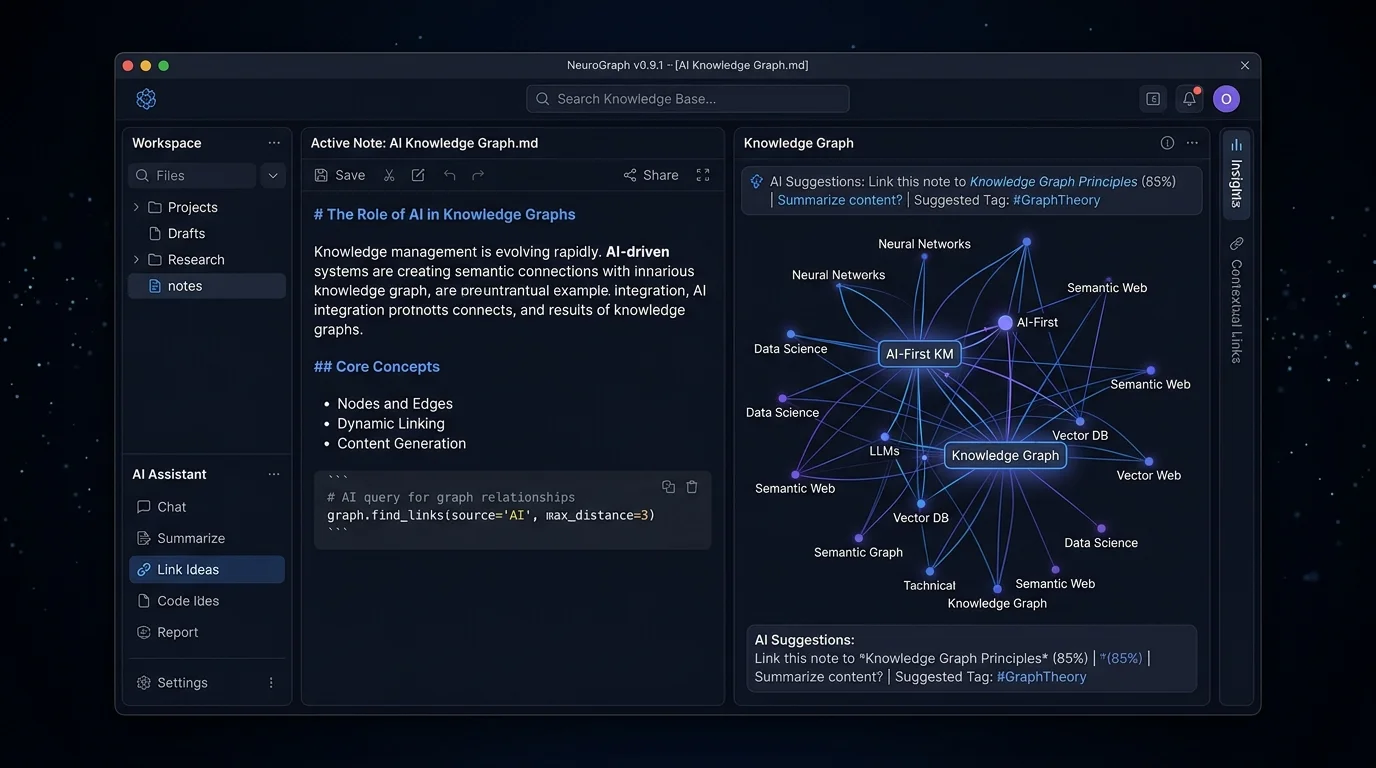This screenshot has height=768, width=1376.
Task: Select the boxed Knowledge Graph node
Action: (x=1005, y=455)
